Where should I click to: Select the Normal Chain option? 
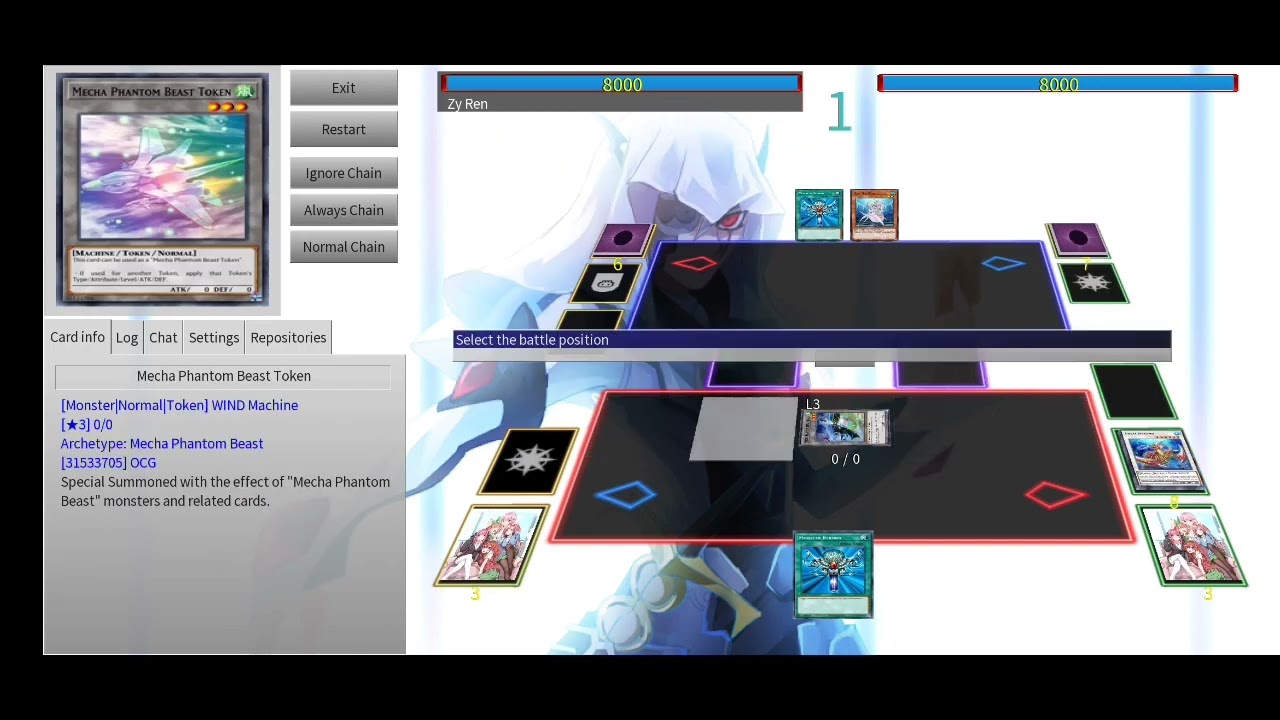pyautogui.click(x=344, y=247)
